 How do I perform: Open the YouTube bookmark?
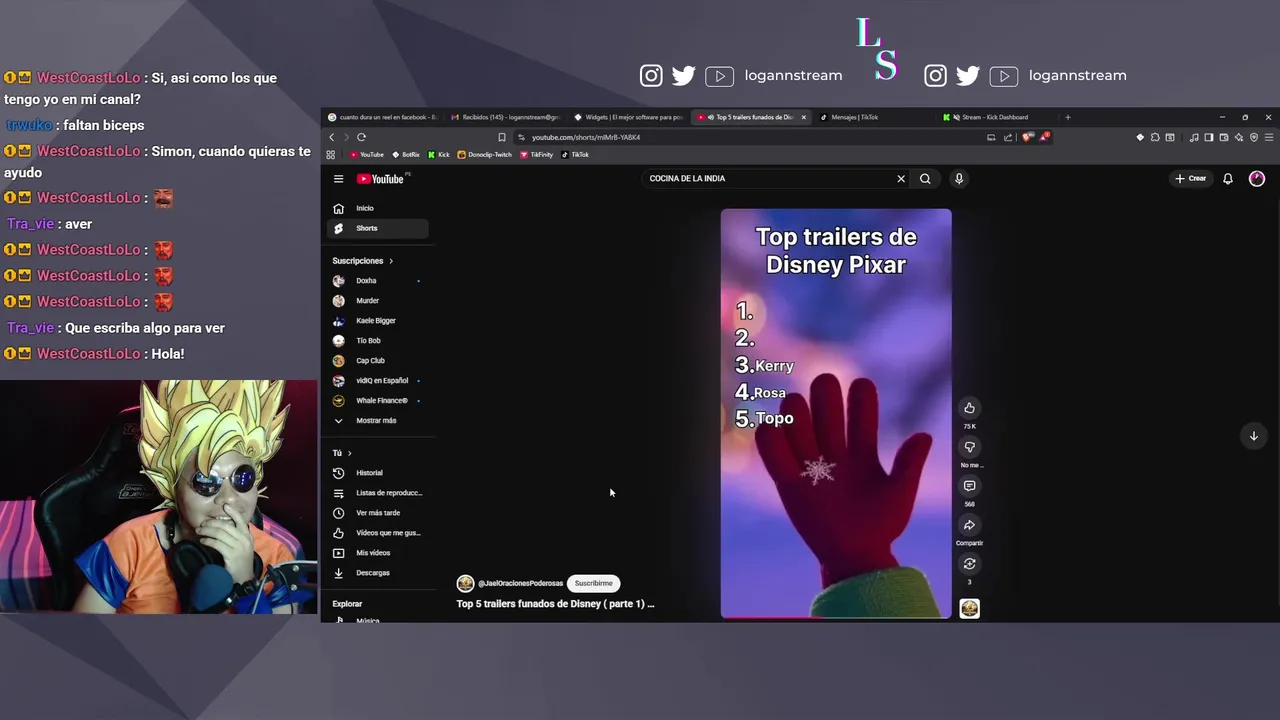(366, 155)
